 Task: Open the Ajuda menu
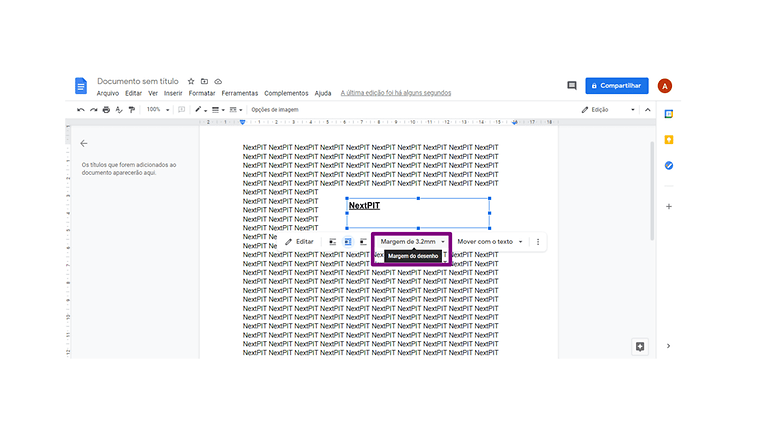click(x=323, y=93)
